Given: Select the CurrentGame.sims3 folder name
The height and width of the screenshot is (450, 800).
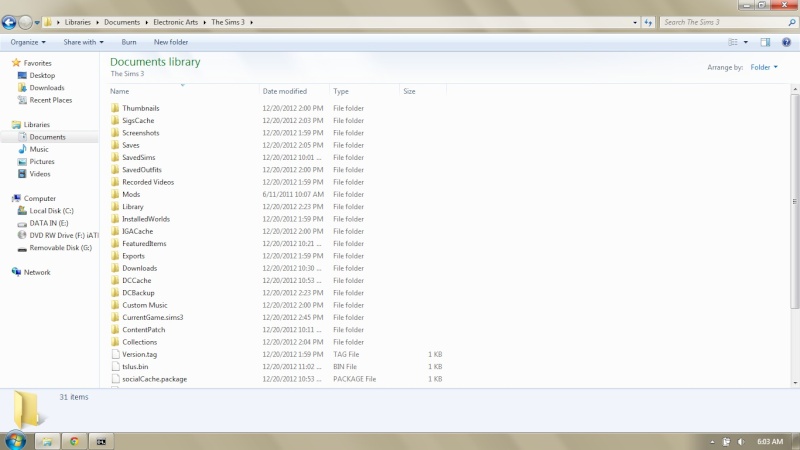Looking at the screenshot, I should pos(153,317).
